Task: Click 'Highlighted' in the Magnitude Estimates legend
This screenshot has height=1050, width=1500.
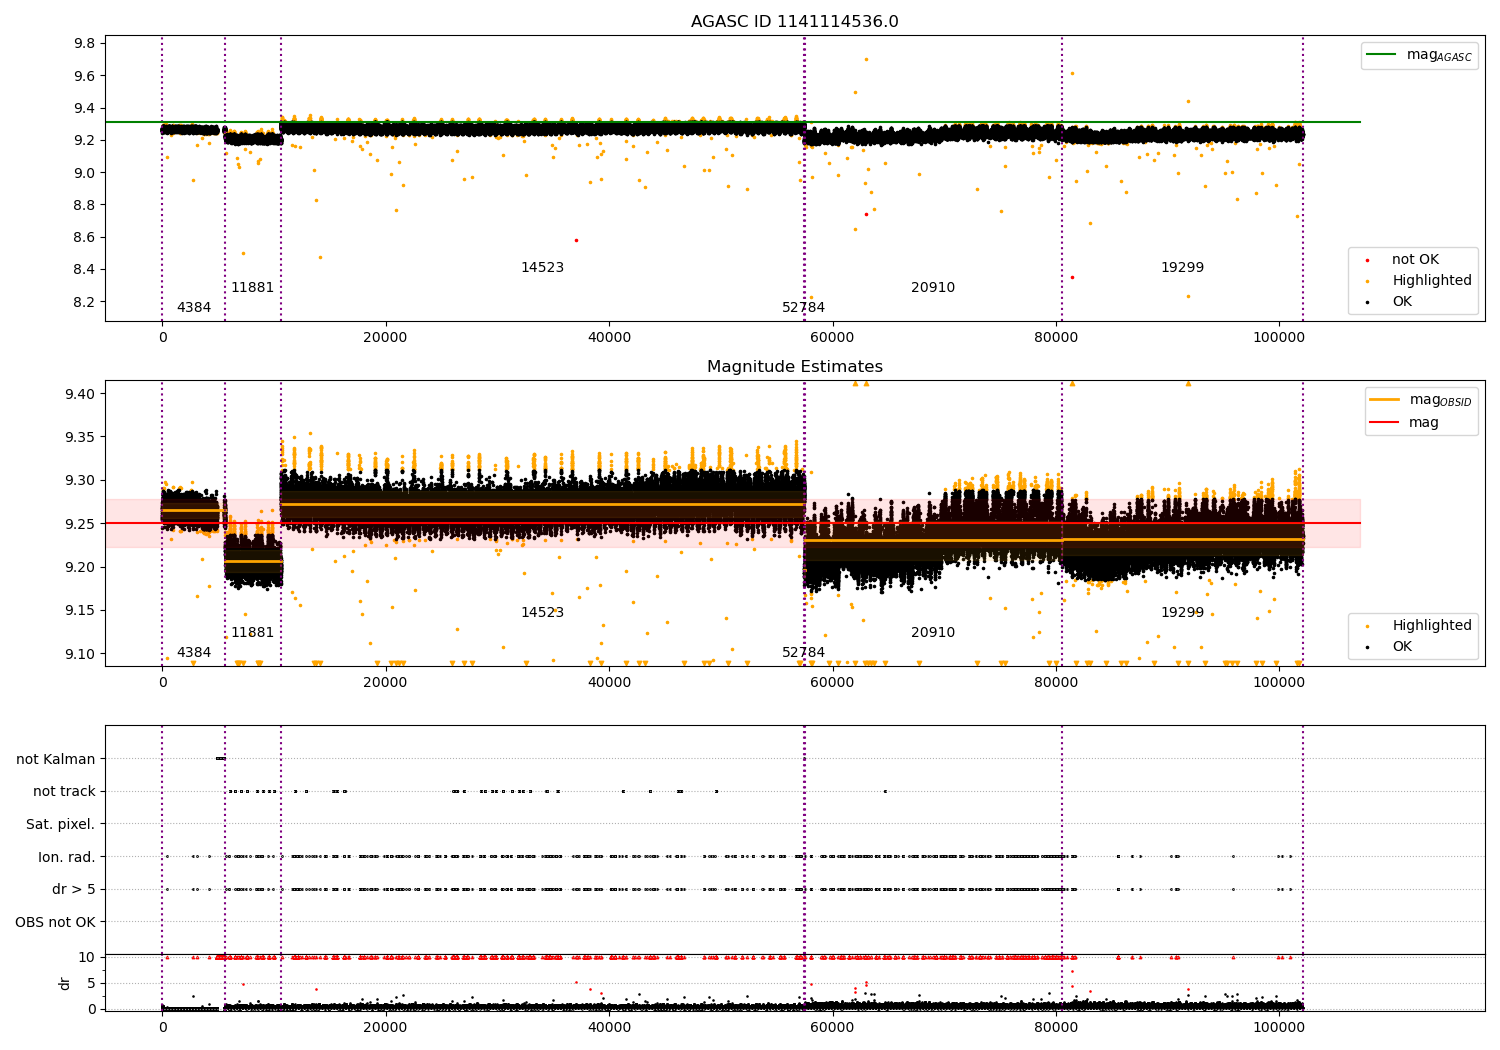Action: pos(1431,626)
